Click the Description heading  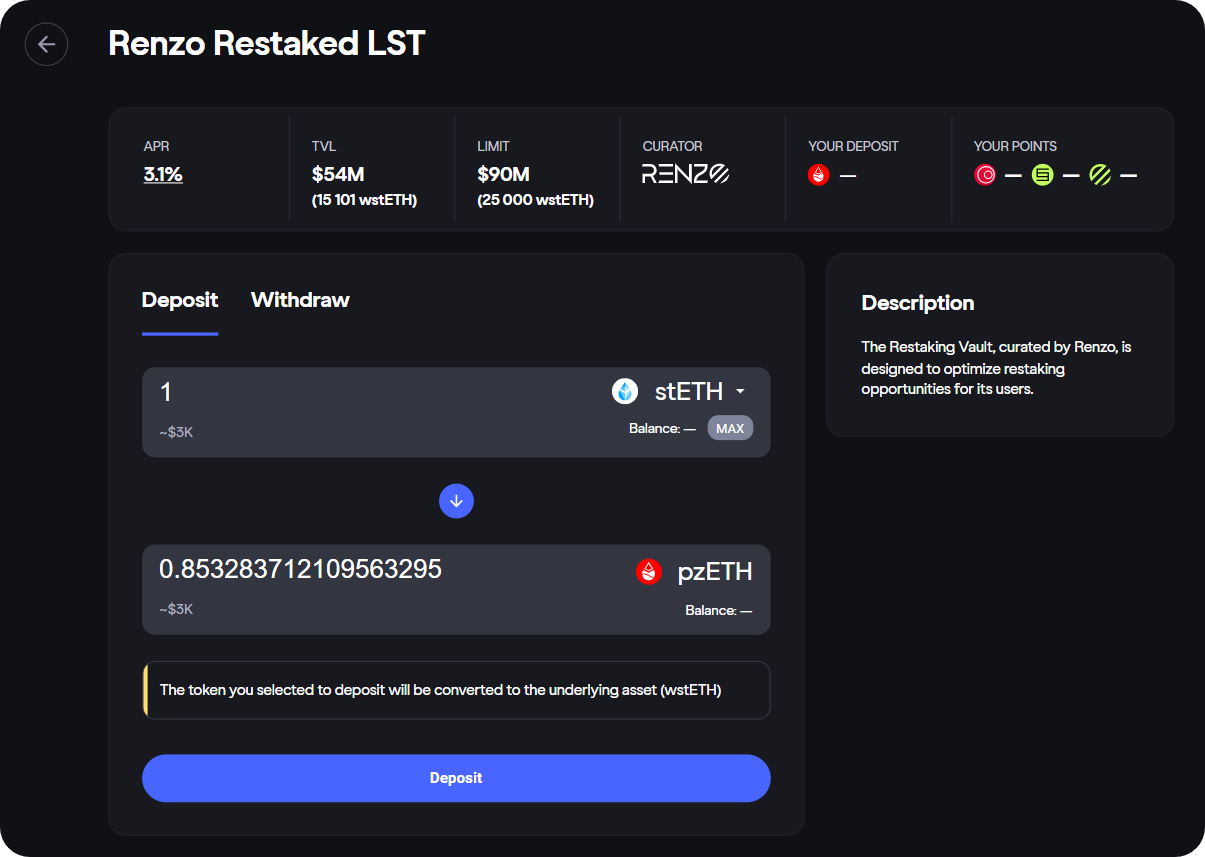tap(918, 303)
